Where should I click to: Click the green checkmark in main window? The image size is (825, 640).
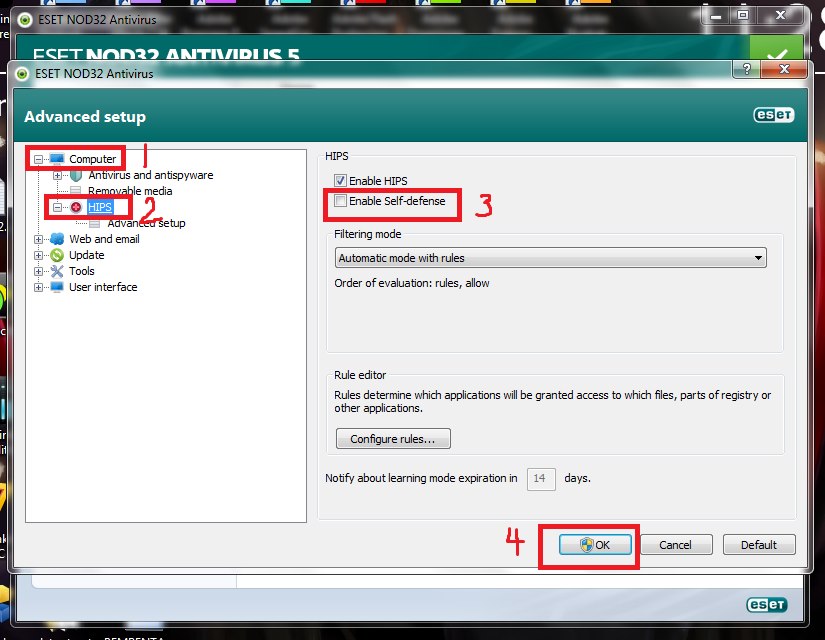click(x=777, y=48)
